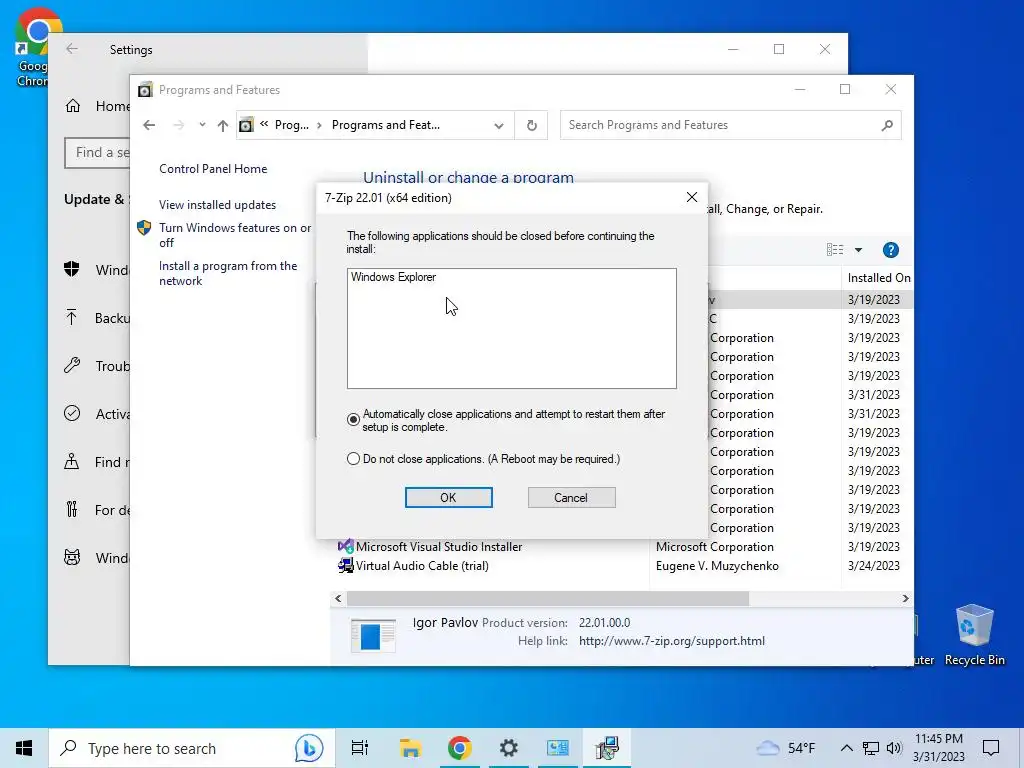Open Bing chat icon in search box

pyautogui.click(x=308, y=748)
